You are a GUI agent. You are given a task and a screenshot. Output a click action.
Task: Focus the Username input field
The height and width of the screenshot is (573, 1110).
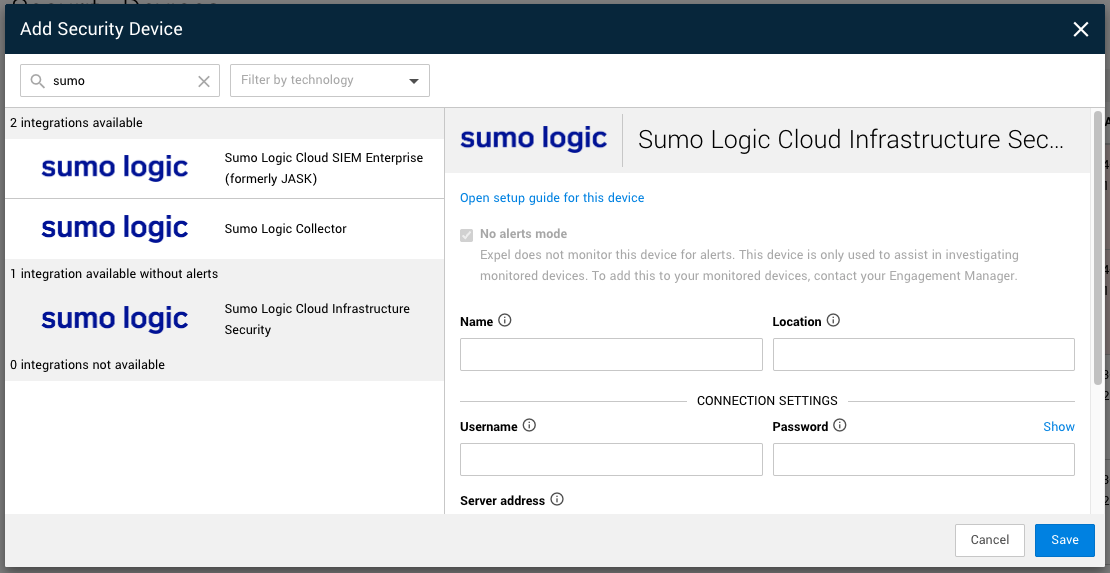611,460
